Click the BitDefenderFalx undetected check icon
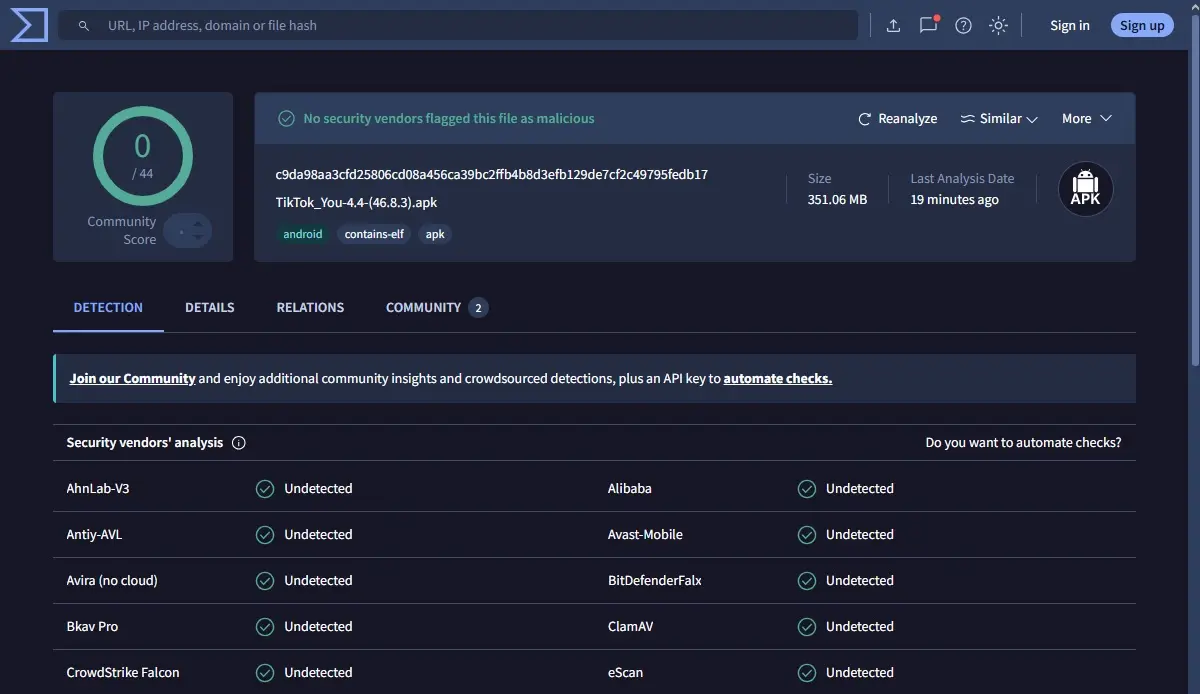The image size is (1200, 694). [807, 581]
